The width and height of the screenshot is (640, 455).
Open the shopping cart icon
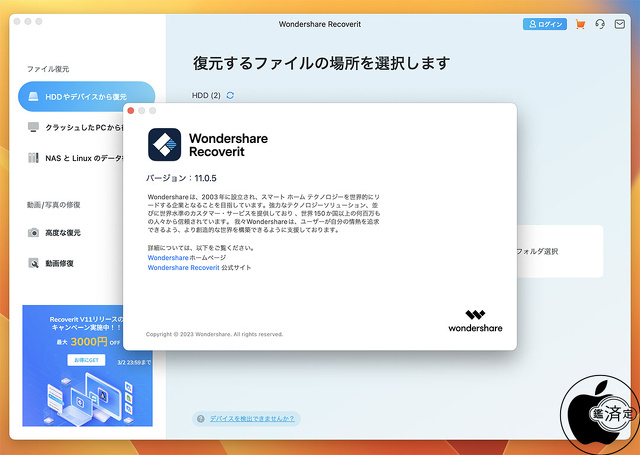[x=580, y=24]
